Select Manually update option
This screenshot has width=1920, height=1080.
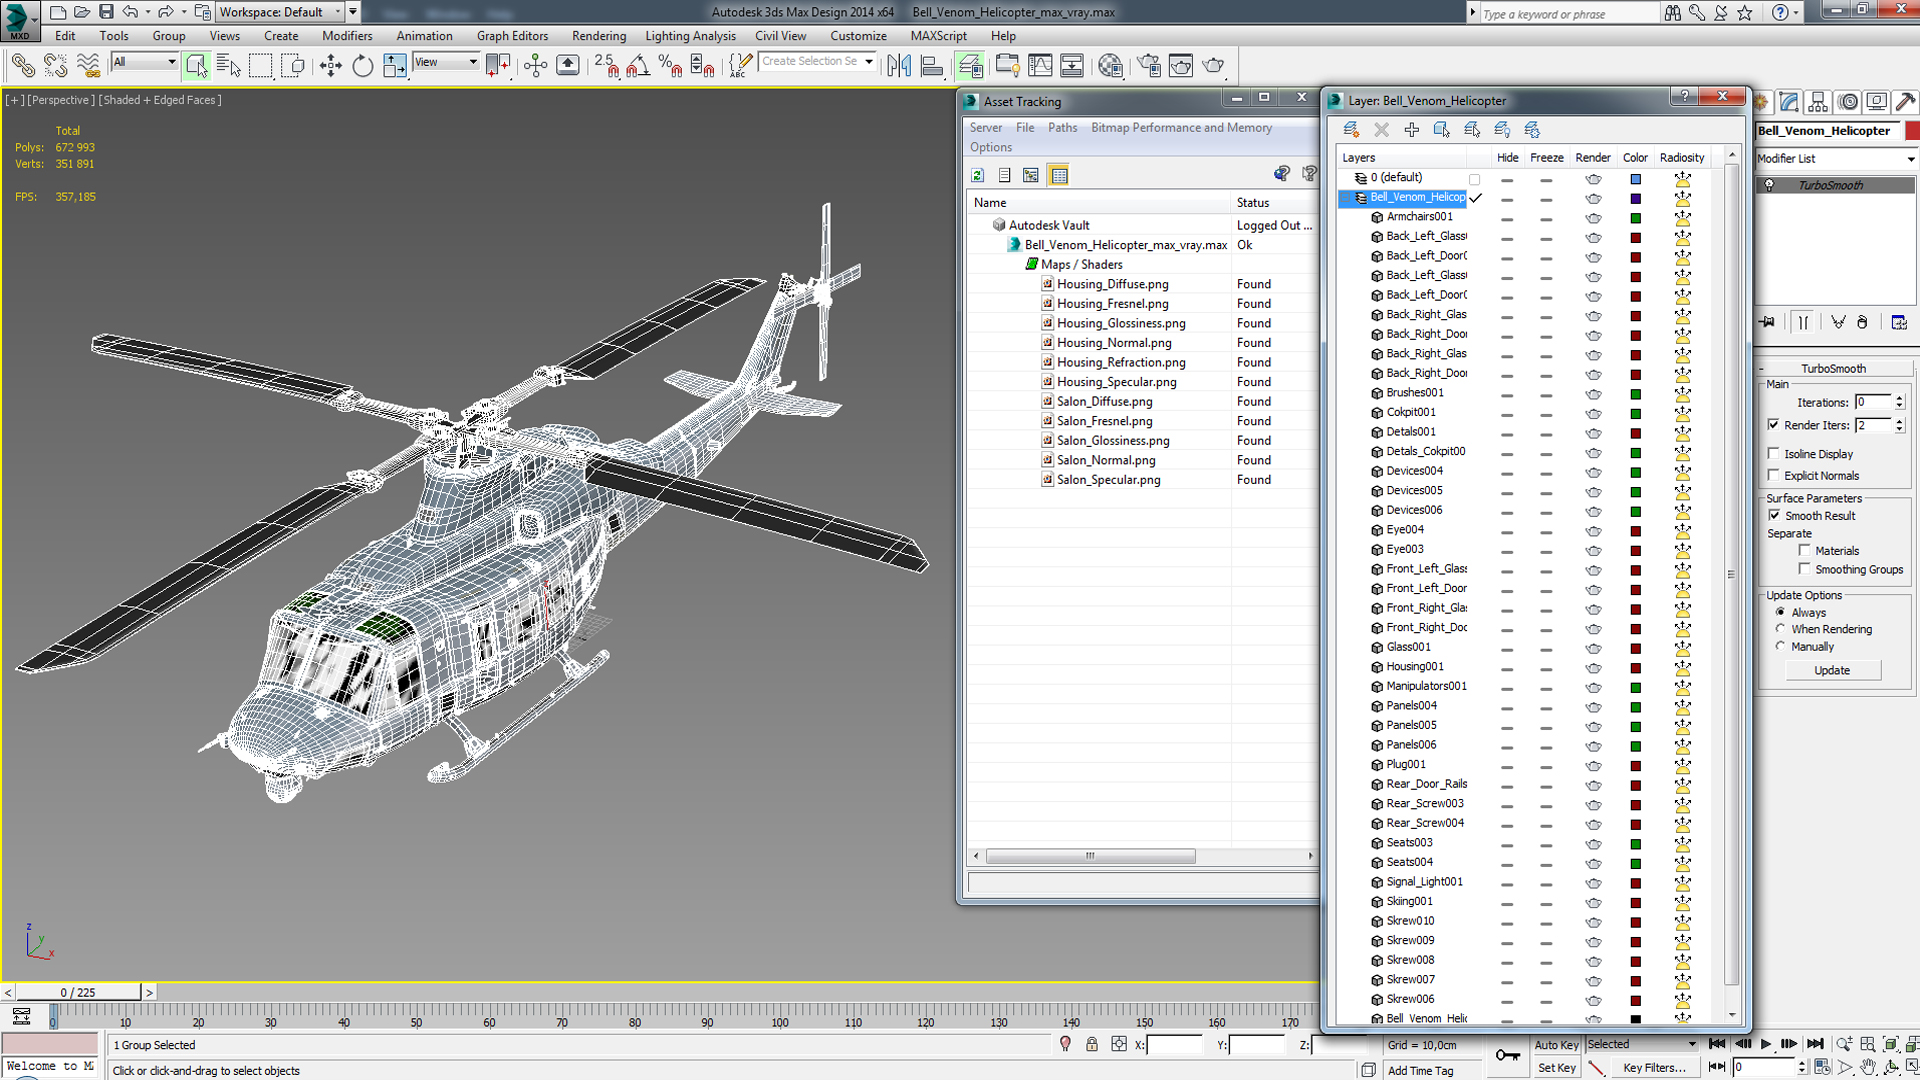click(x=1780, y=646)
